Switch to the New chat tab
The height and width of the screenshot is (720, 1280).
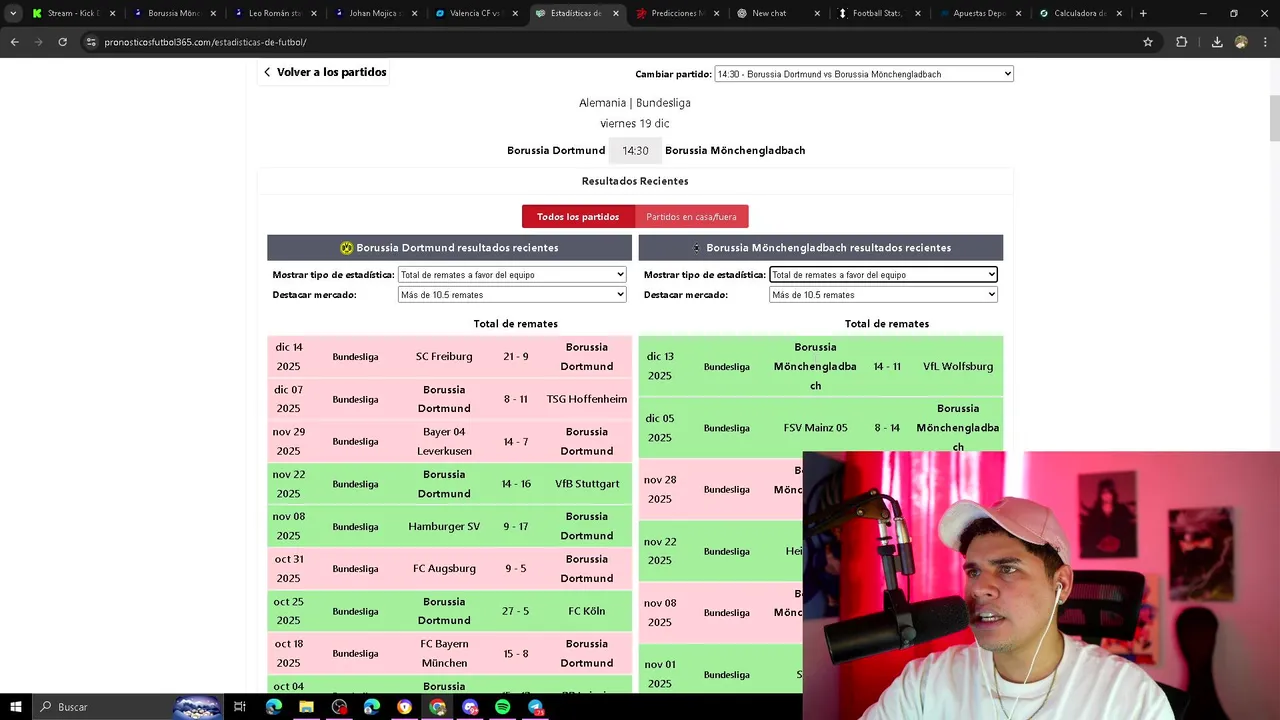(x=777, y=13)
